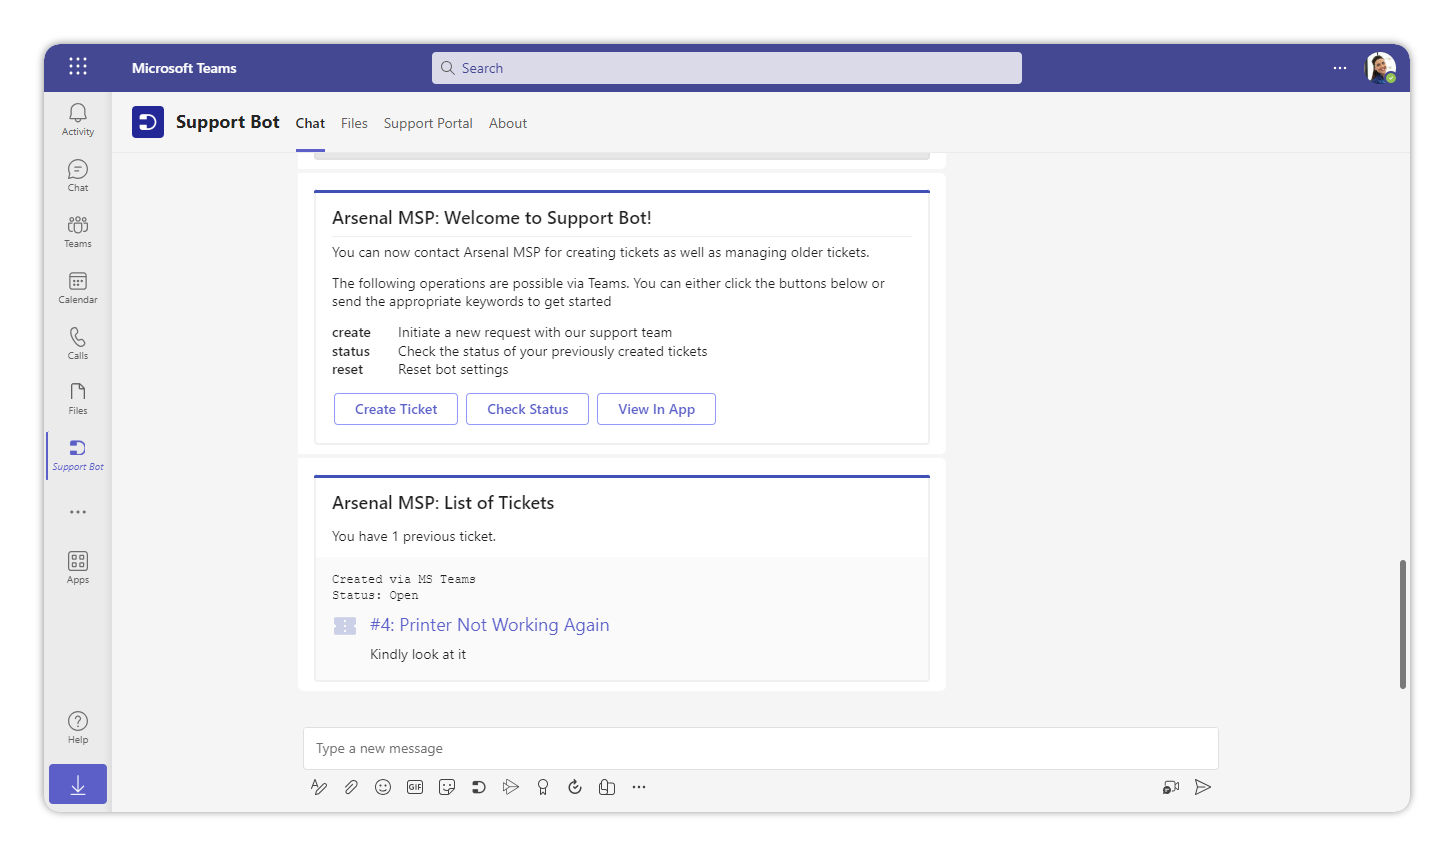Open Calls in the sidebar
The image size is (1454, 856).
tap(78, 343)
